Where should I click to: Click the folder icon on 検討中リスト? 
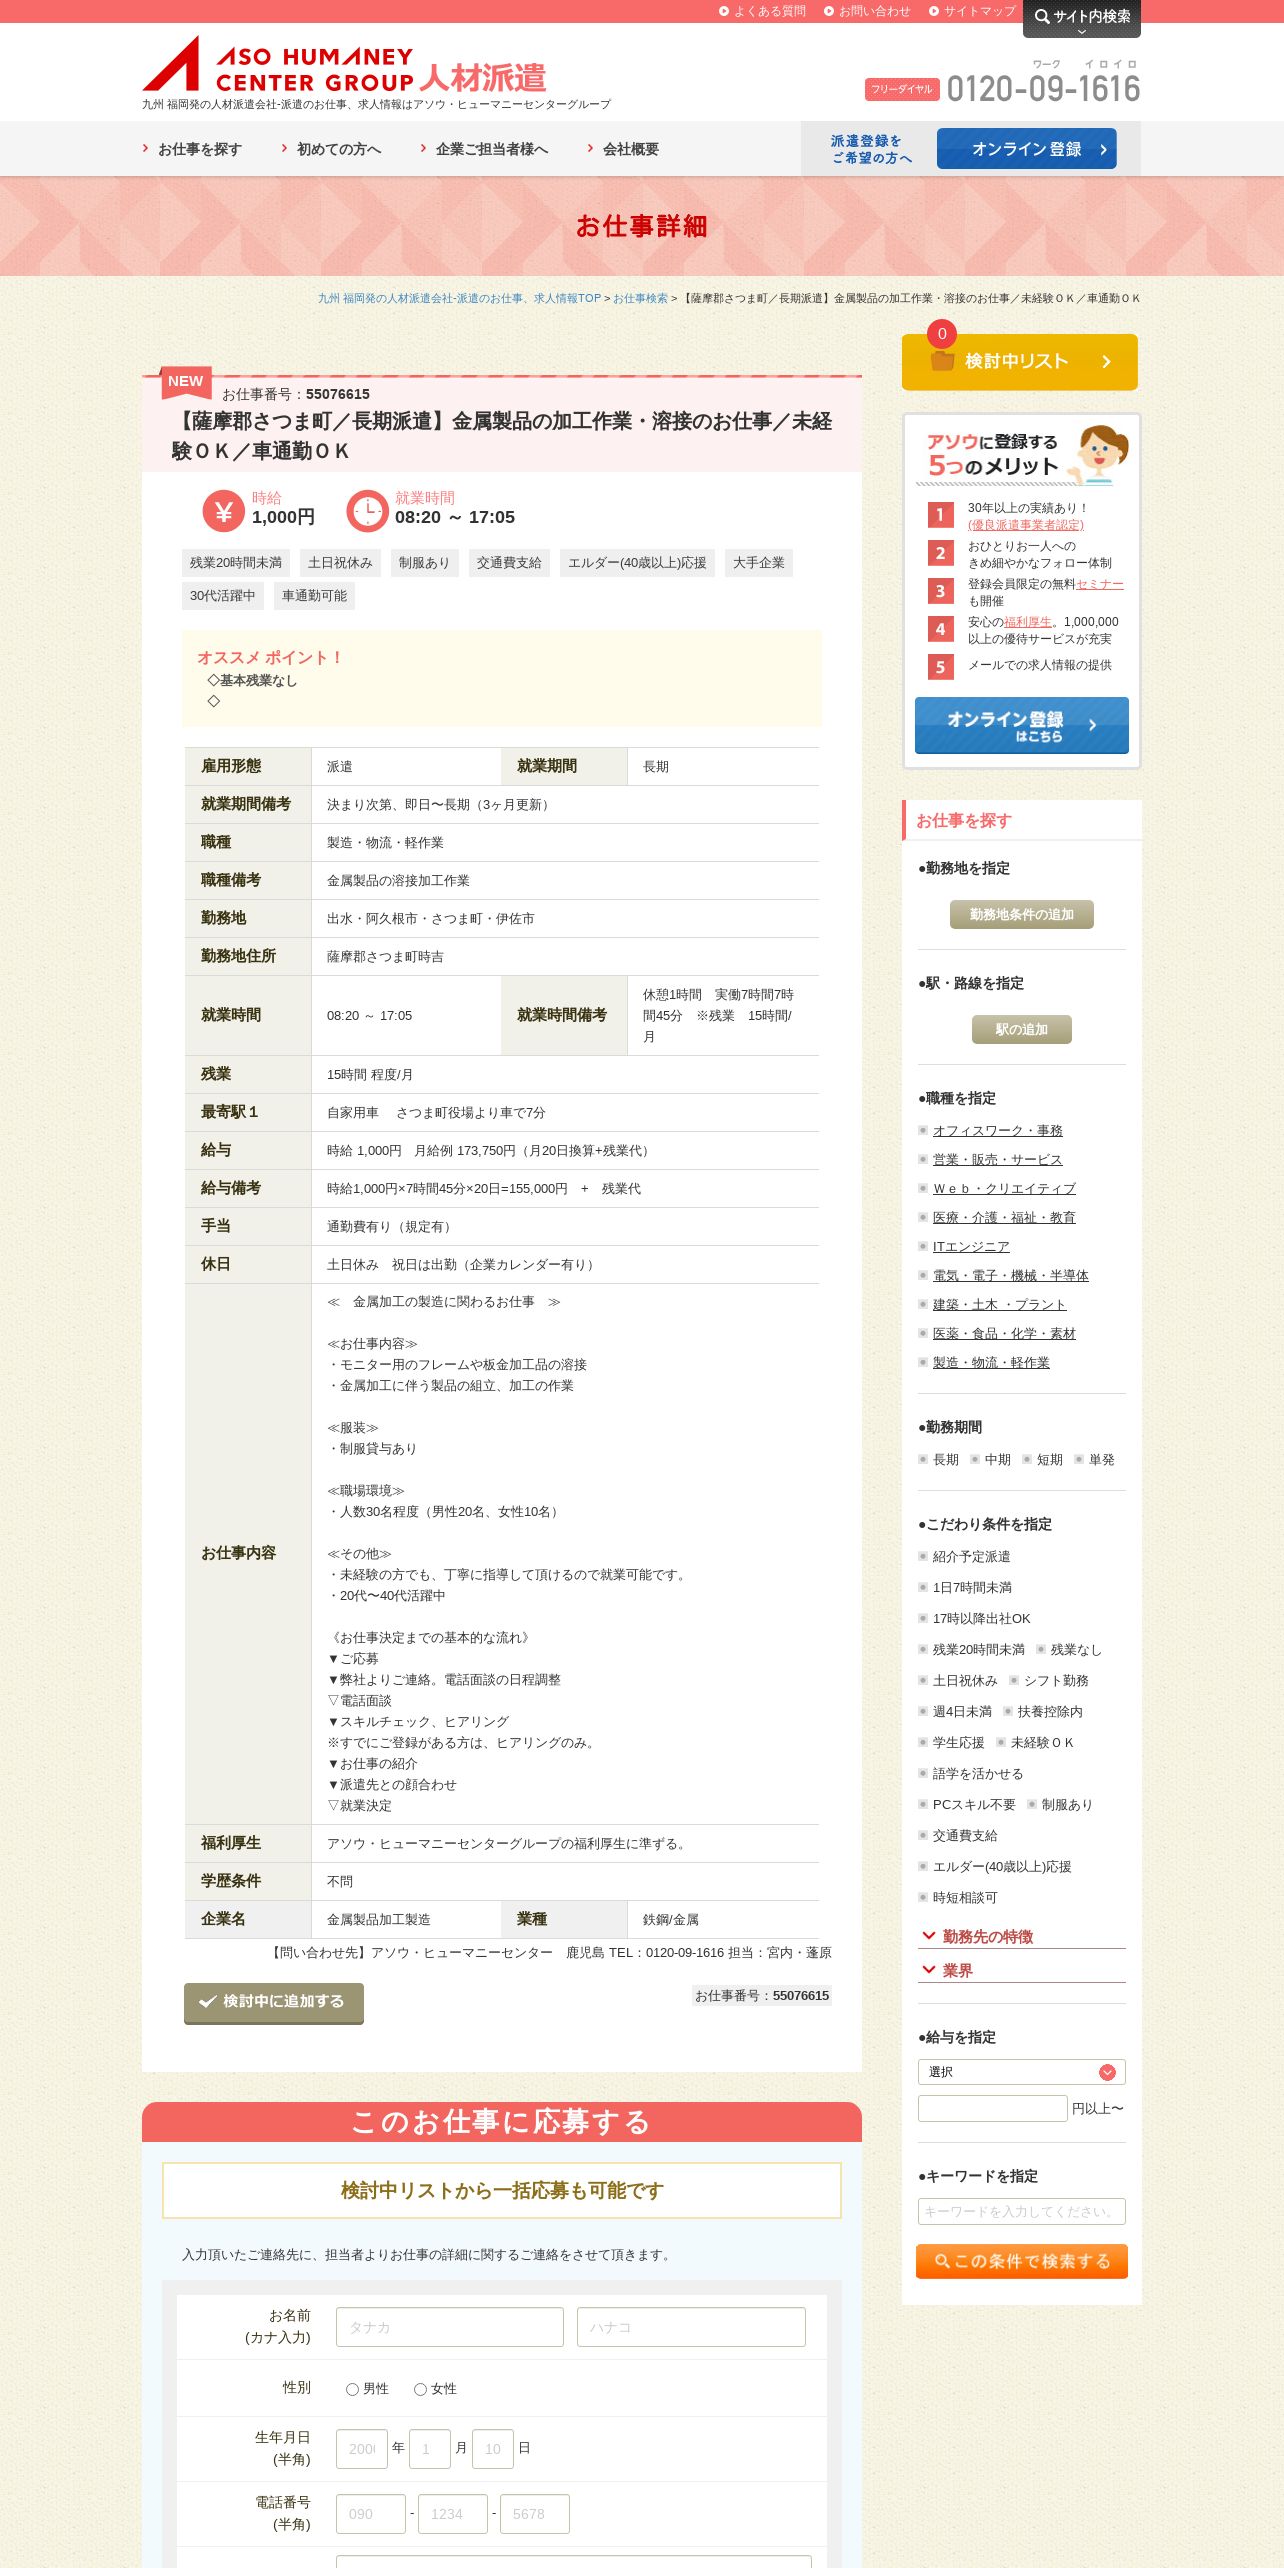[x=942, y=361]
